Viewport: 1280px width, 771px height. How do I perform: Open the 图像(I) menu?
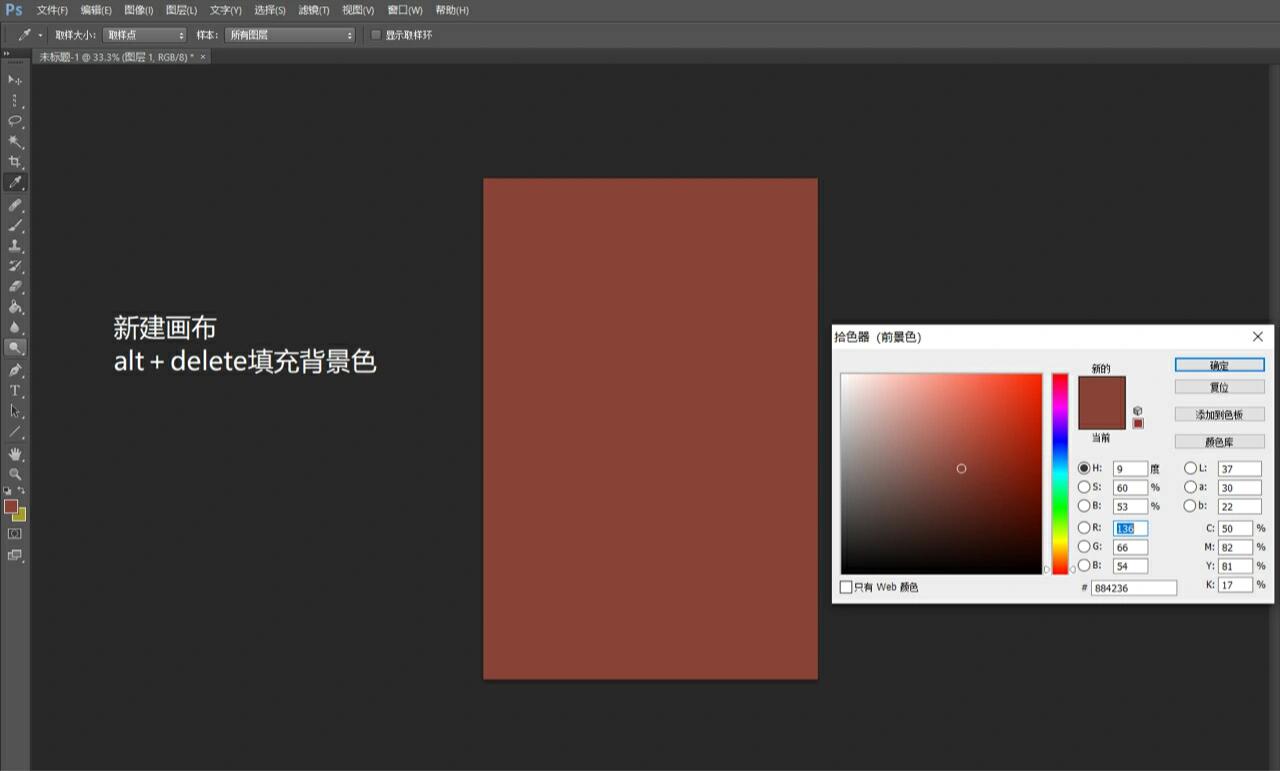tap(138, 10)
